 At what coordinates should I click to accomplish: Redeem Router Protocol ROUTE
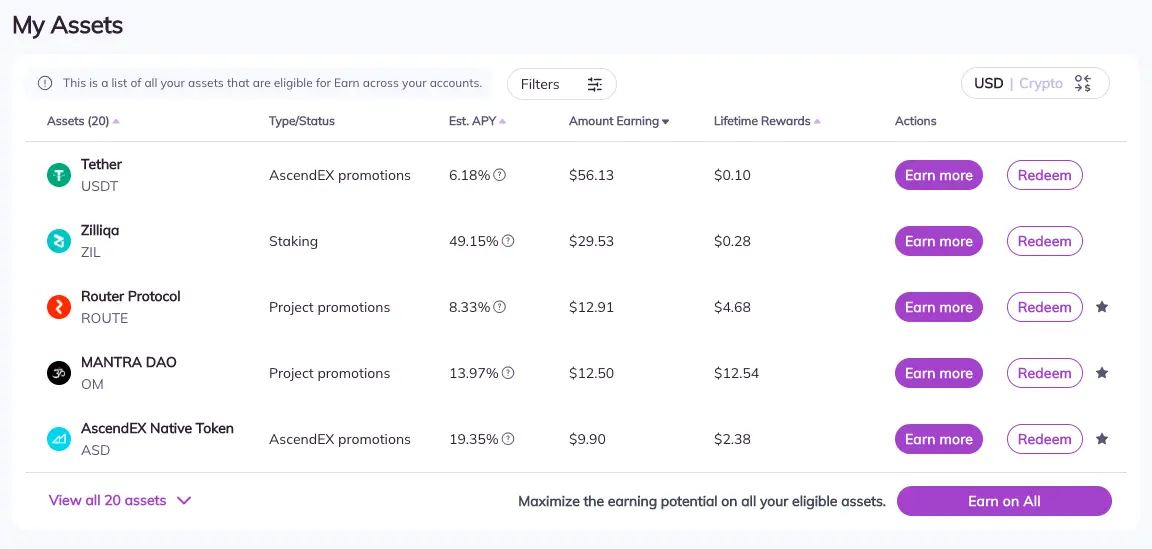1045,307
